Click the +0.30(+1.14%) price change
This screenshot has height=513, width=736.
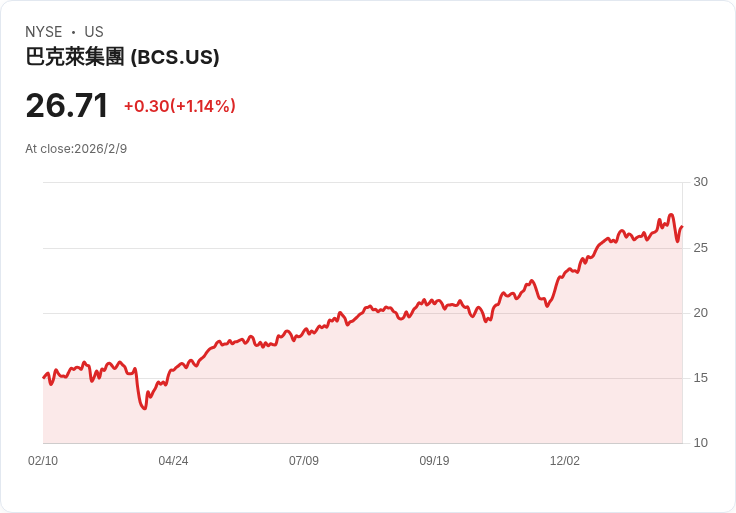179,106
